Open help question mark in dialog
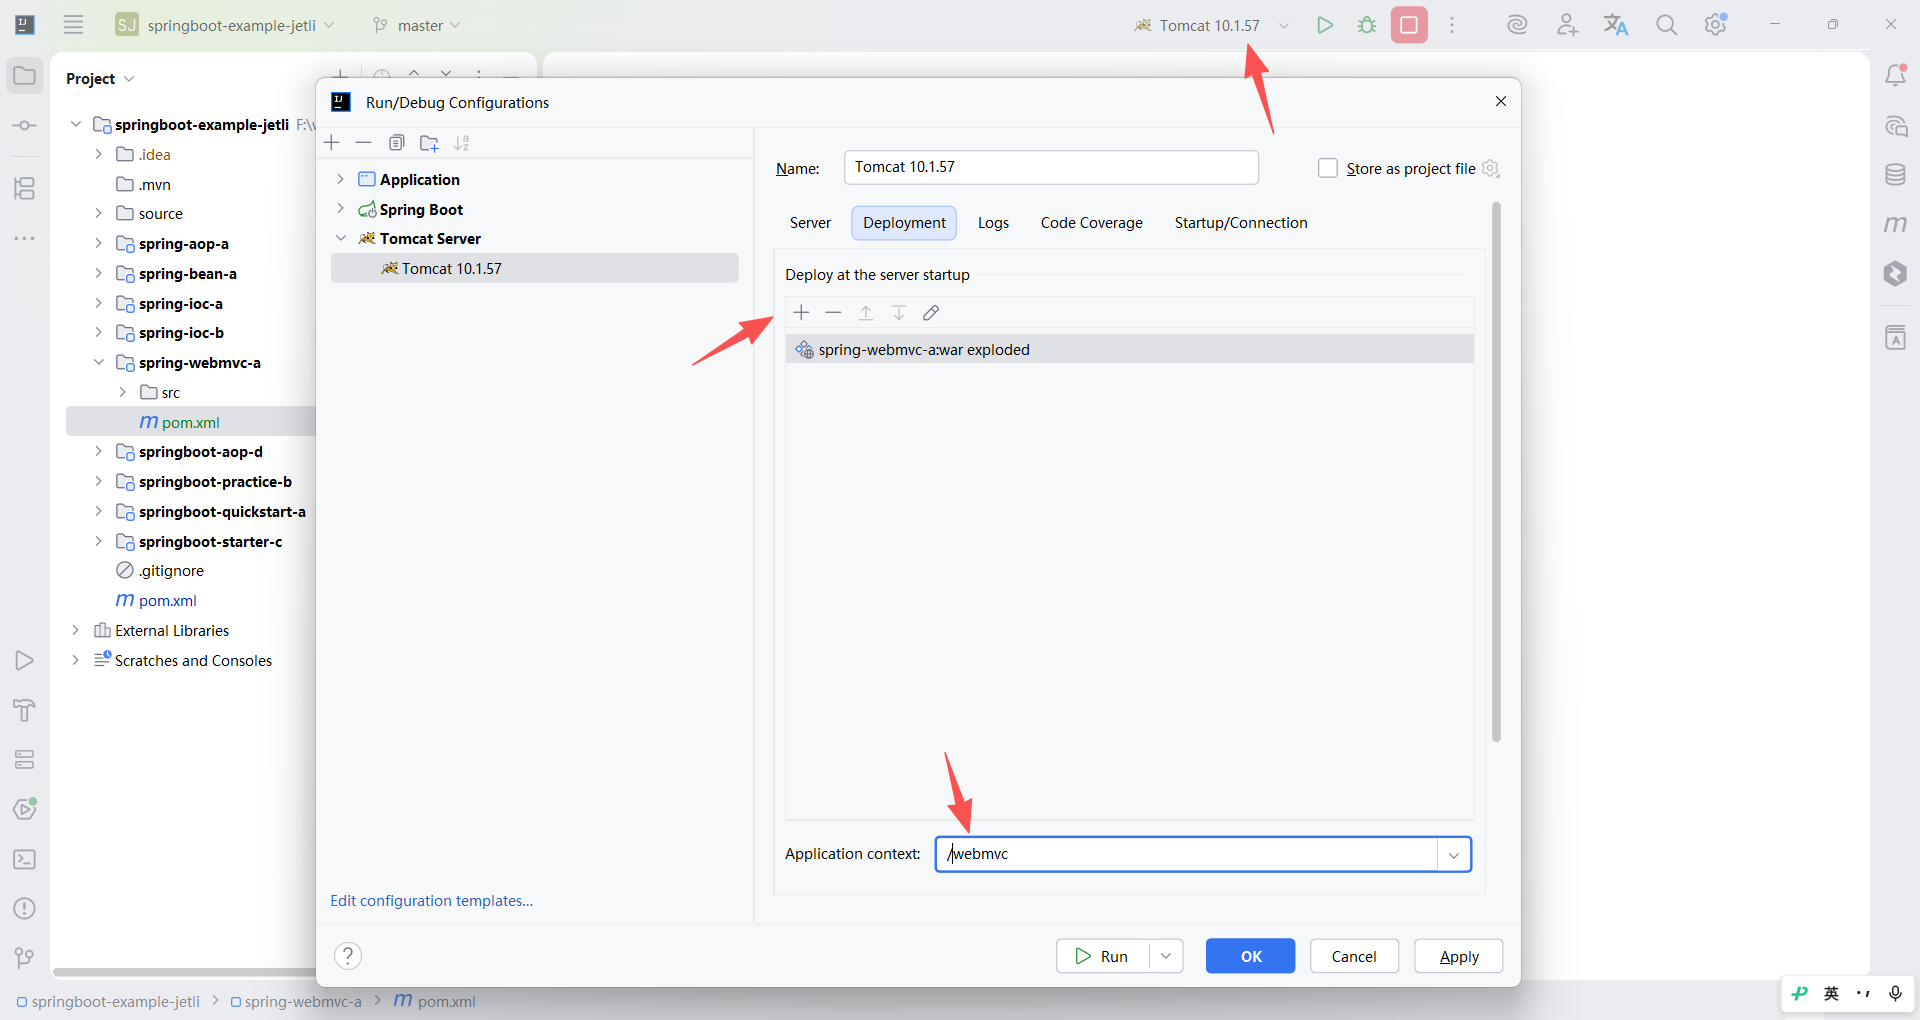 [348, 956]
